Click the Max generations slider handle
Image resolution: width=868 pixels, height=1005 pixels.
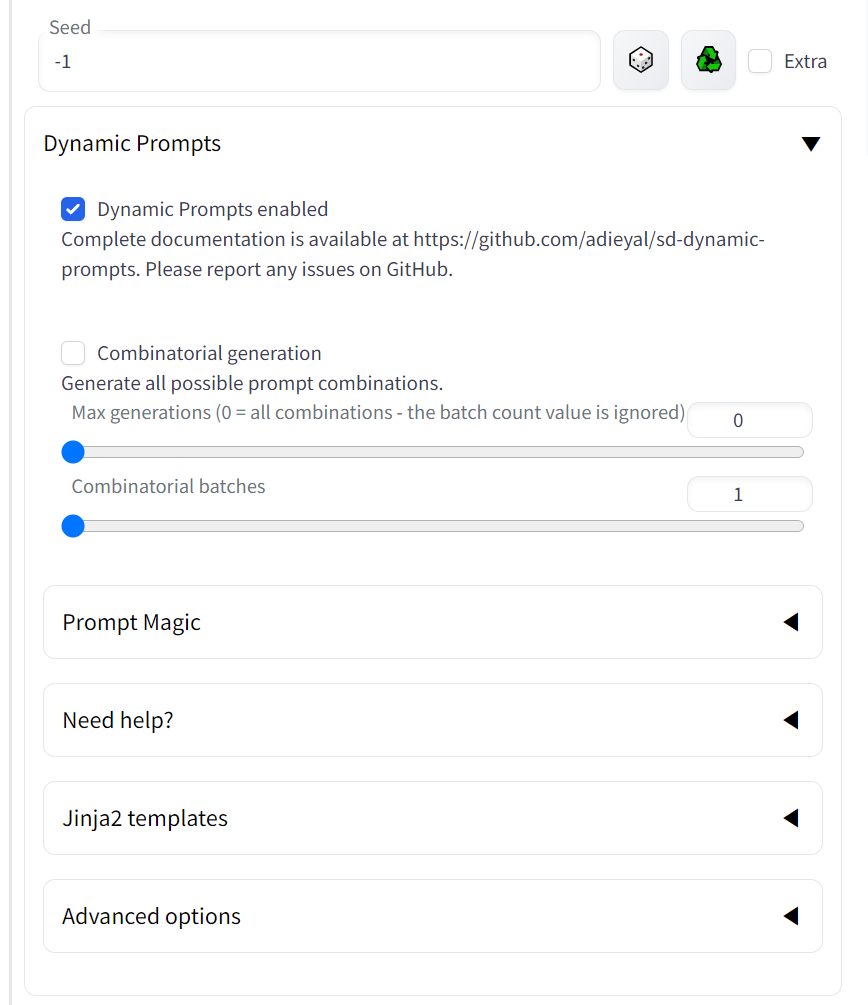(73, 452)
